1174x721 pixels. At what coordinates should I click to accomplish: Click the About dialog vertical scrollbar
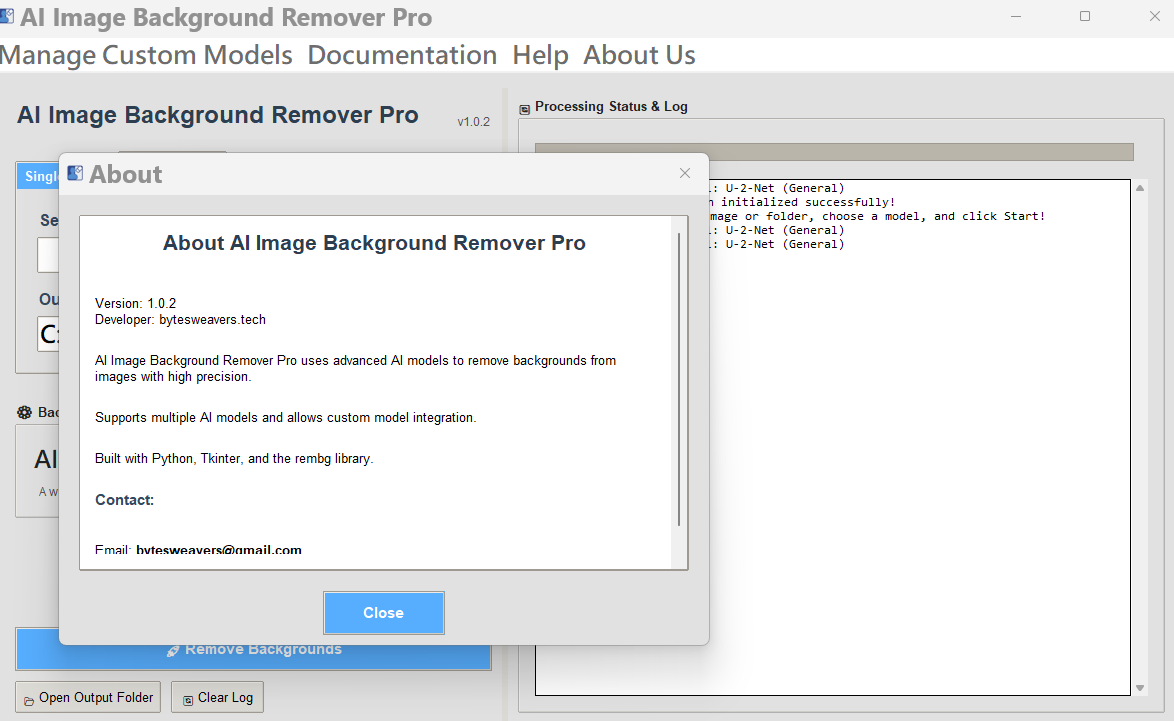pos(679,380)
